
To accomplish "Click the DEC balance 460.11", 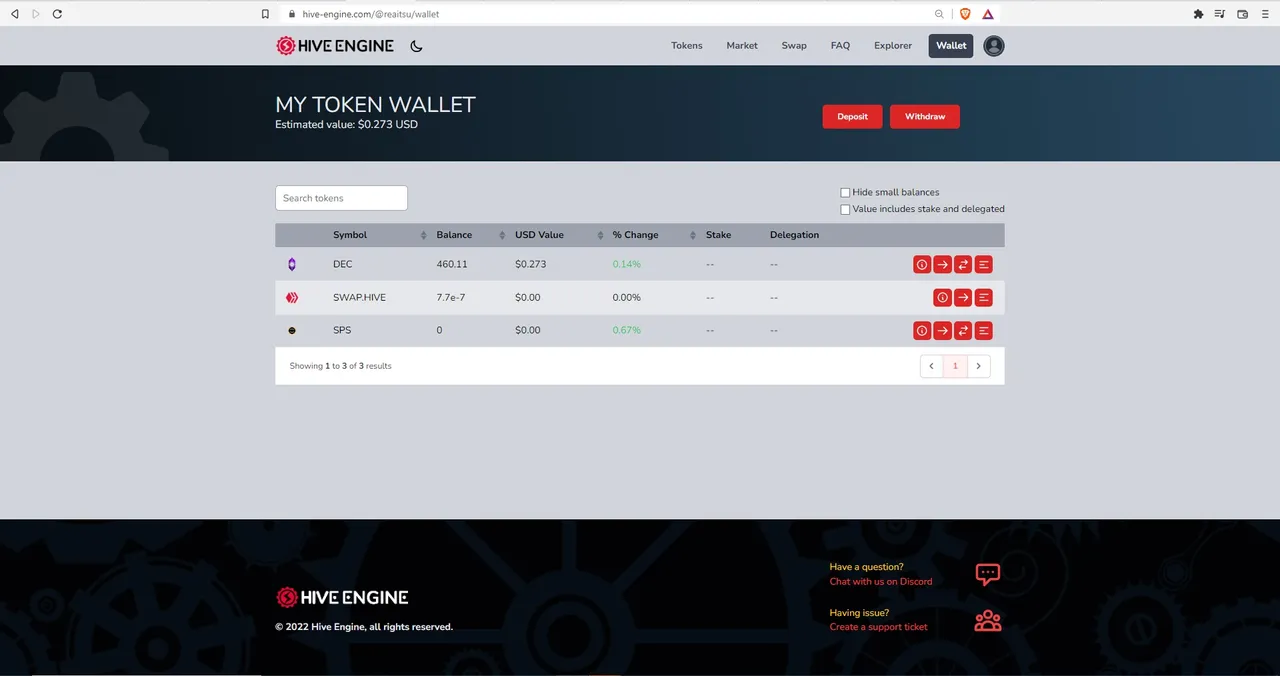I will [452, 264].
